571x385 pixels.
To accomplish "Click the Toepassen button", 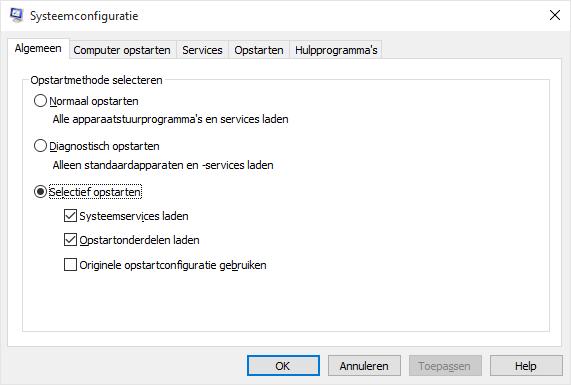I will click(x=445, y=366).
